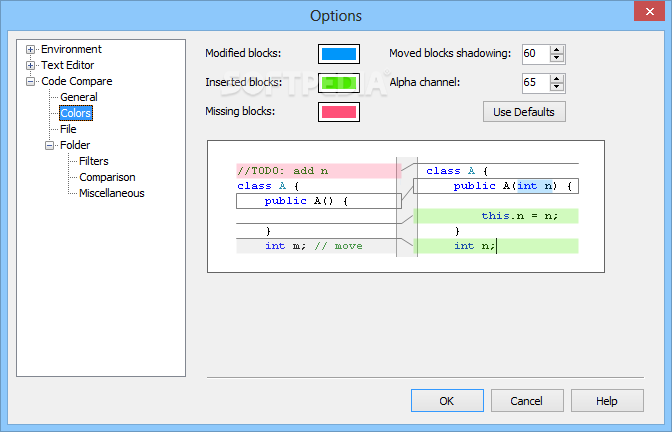Open the Comparison settings page
This screenshot has width=672, height=432.
[x=107, y=177]
